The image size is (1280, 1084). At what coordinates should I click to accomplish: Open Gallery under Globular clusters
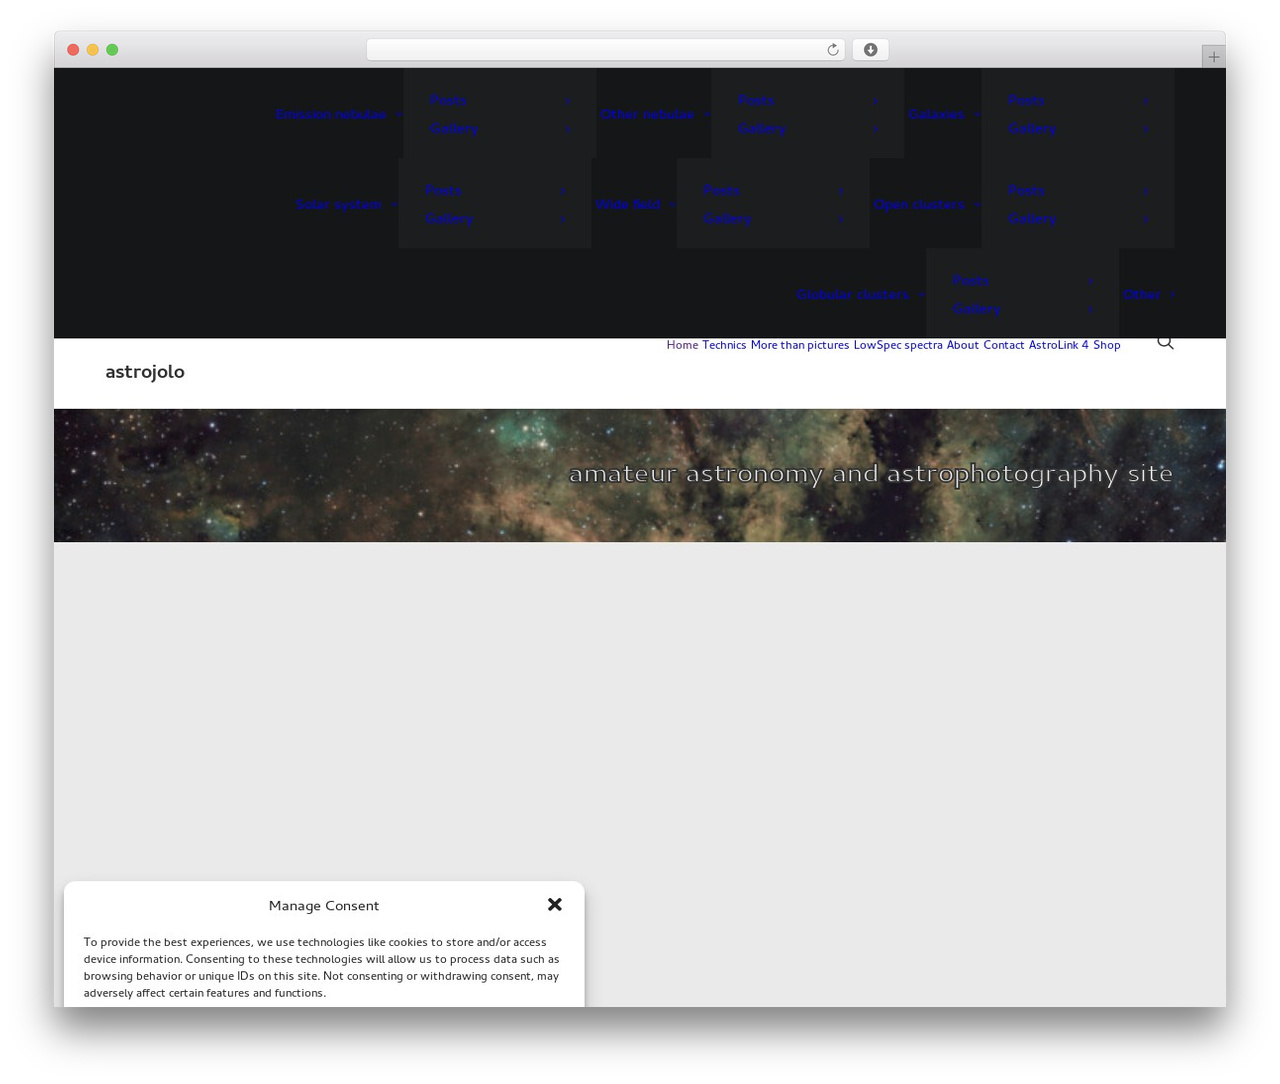tap(976, 308)
